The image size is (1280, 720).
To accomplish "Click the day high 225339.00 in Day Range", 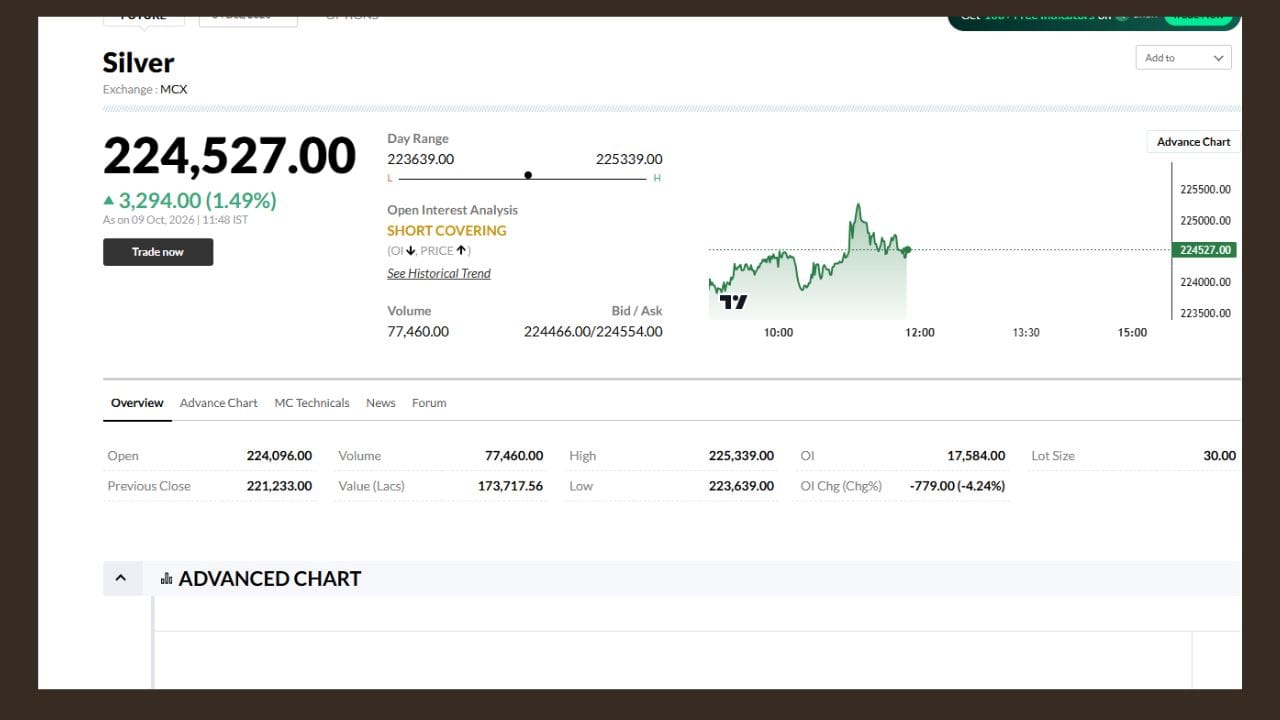I will pyautogui.click(x=629, y=159).
